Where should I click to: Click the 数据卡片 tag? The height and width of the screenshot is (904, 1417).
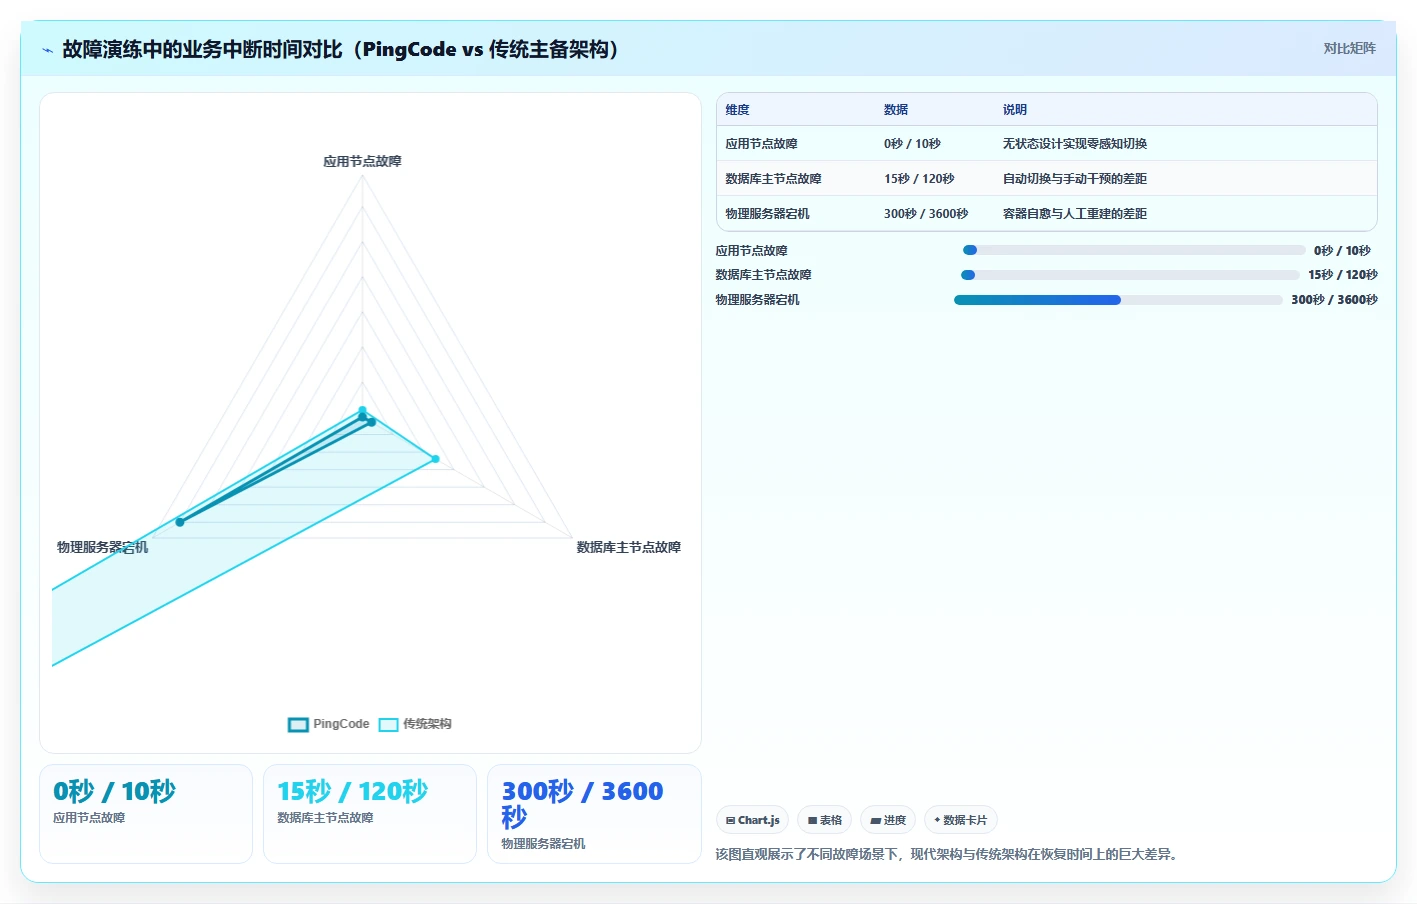(960, 820)
